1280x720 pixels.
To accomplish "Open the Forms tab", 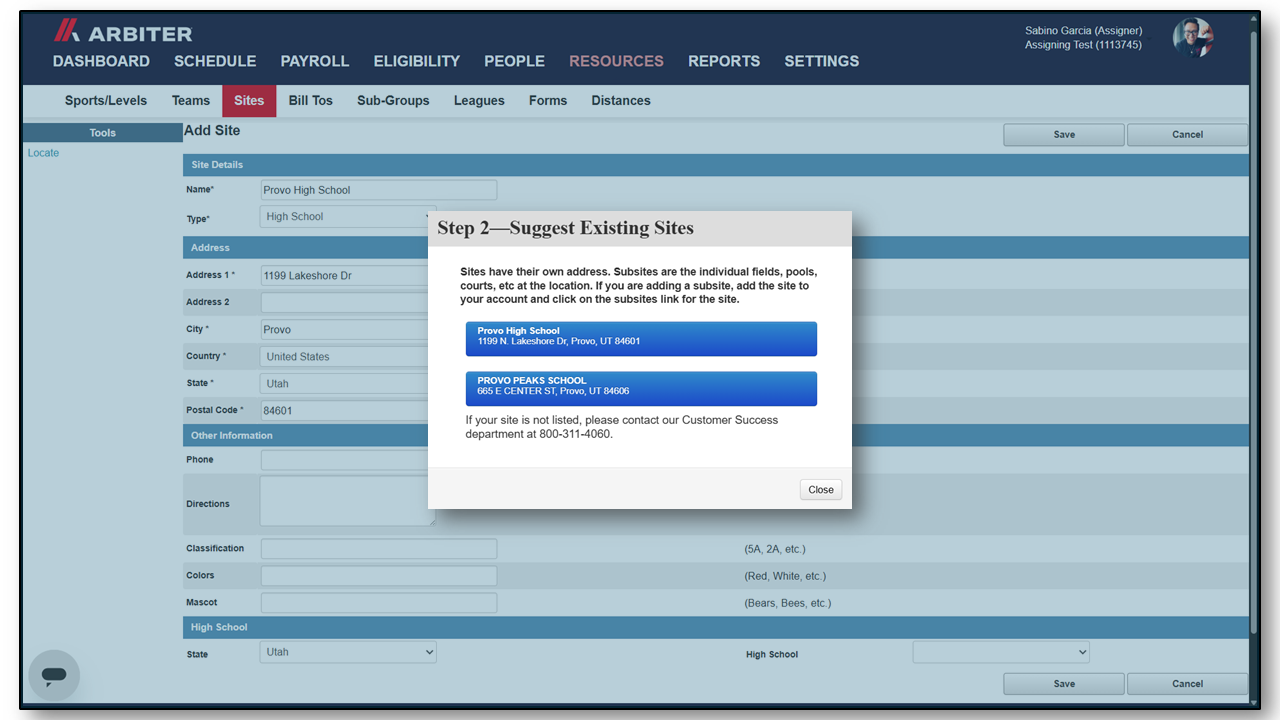I will tap(548, 100).
